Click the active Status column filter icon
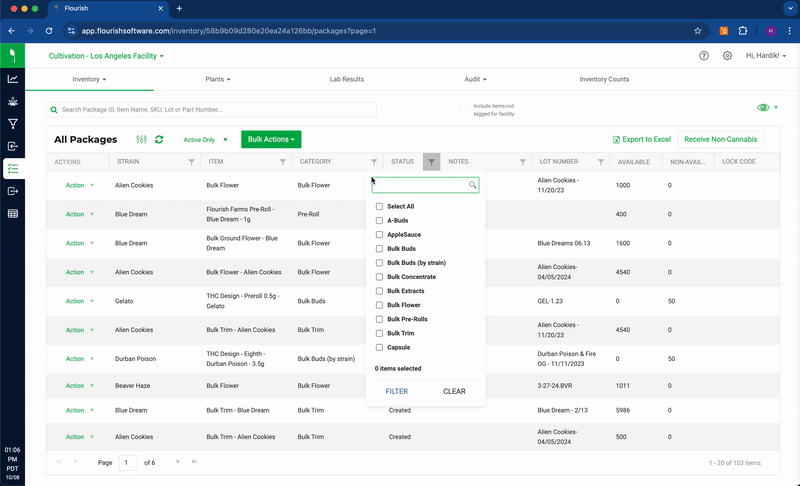 click(x=431, y=162)
